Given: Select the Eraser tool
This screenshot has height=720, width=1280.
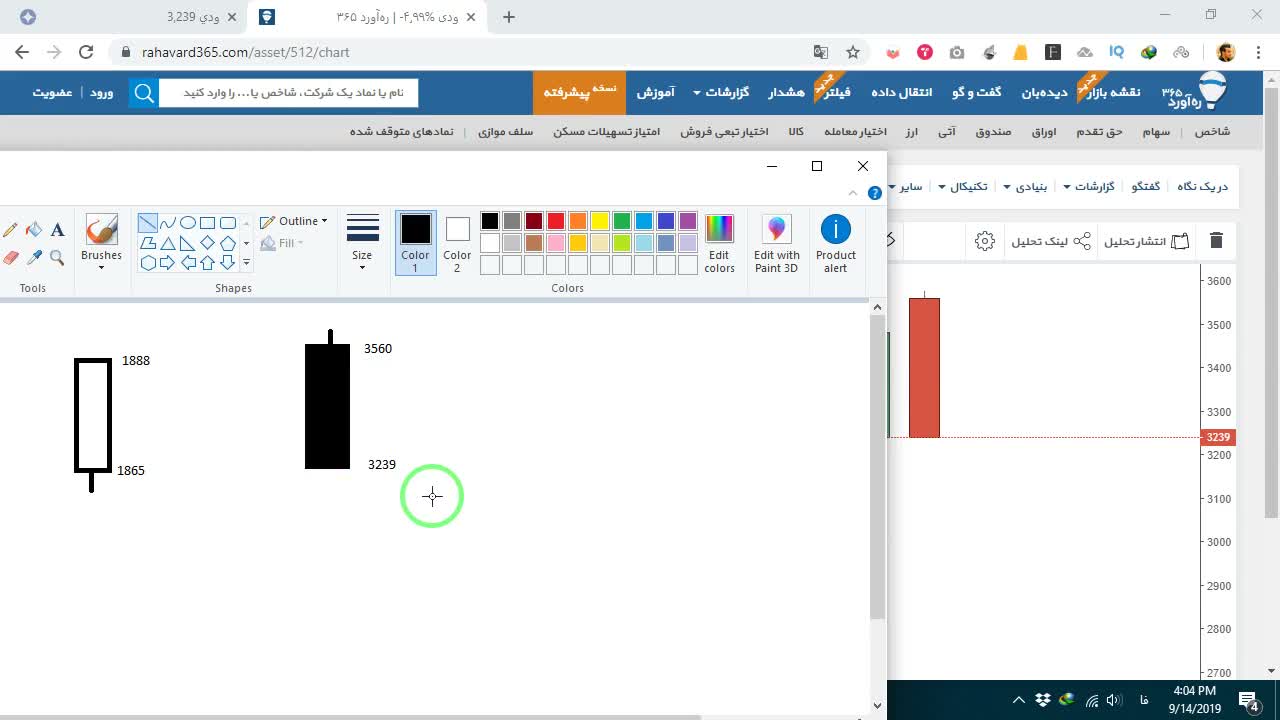Looking at the screenshot, I should click(x=11, y=257).
